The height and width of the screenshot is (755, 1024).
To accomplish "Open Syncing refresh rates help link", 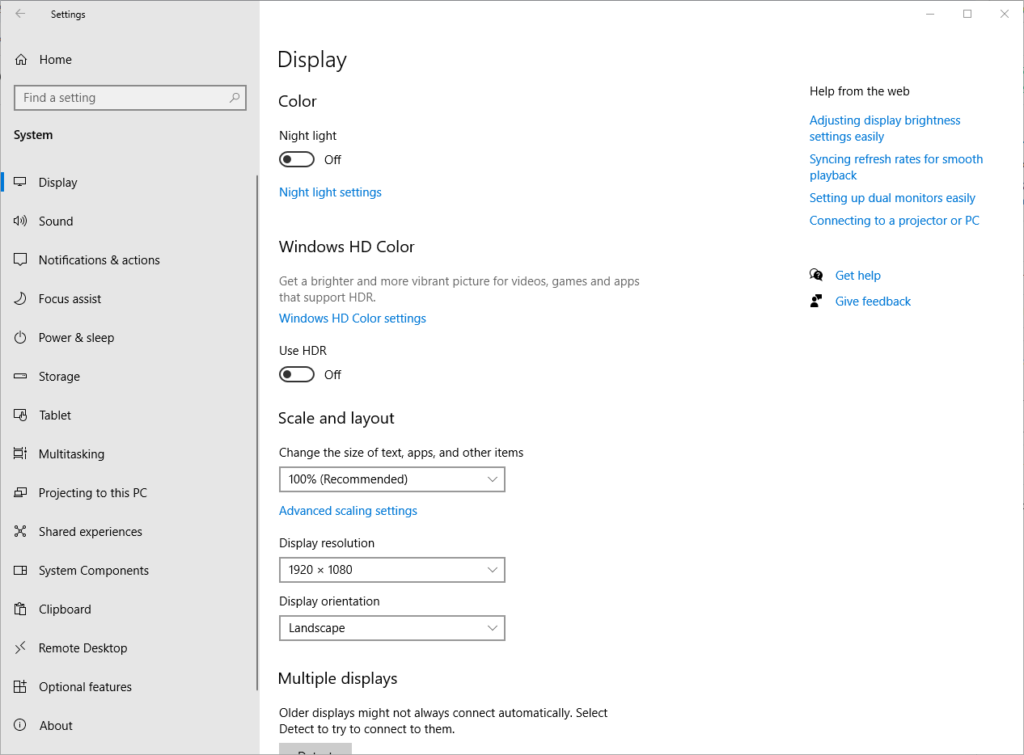I will (x=895, y=167).
